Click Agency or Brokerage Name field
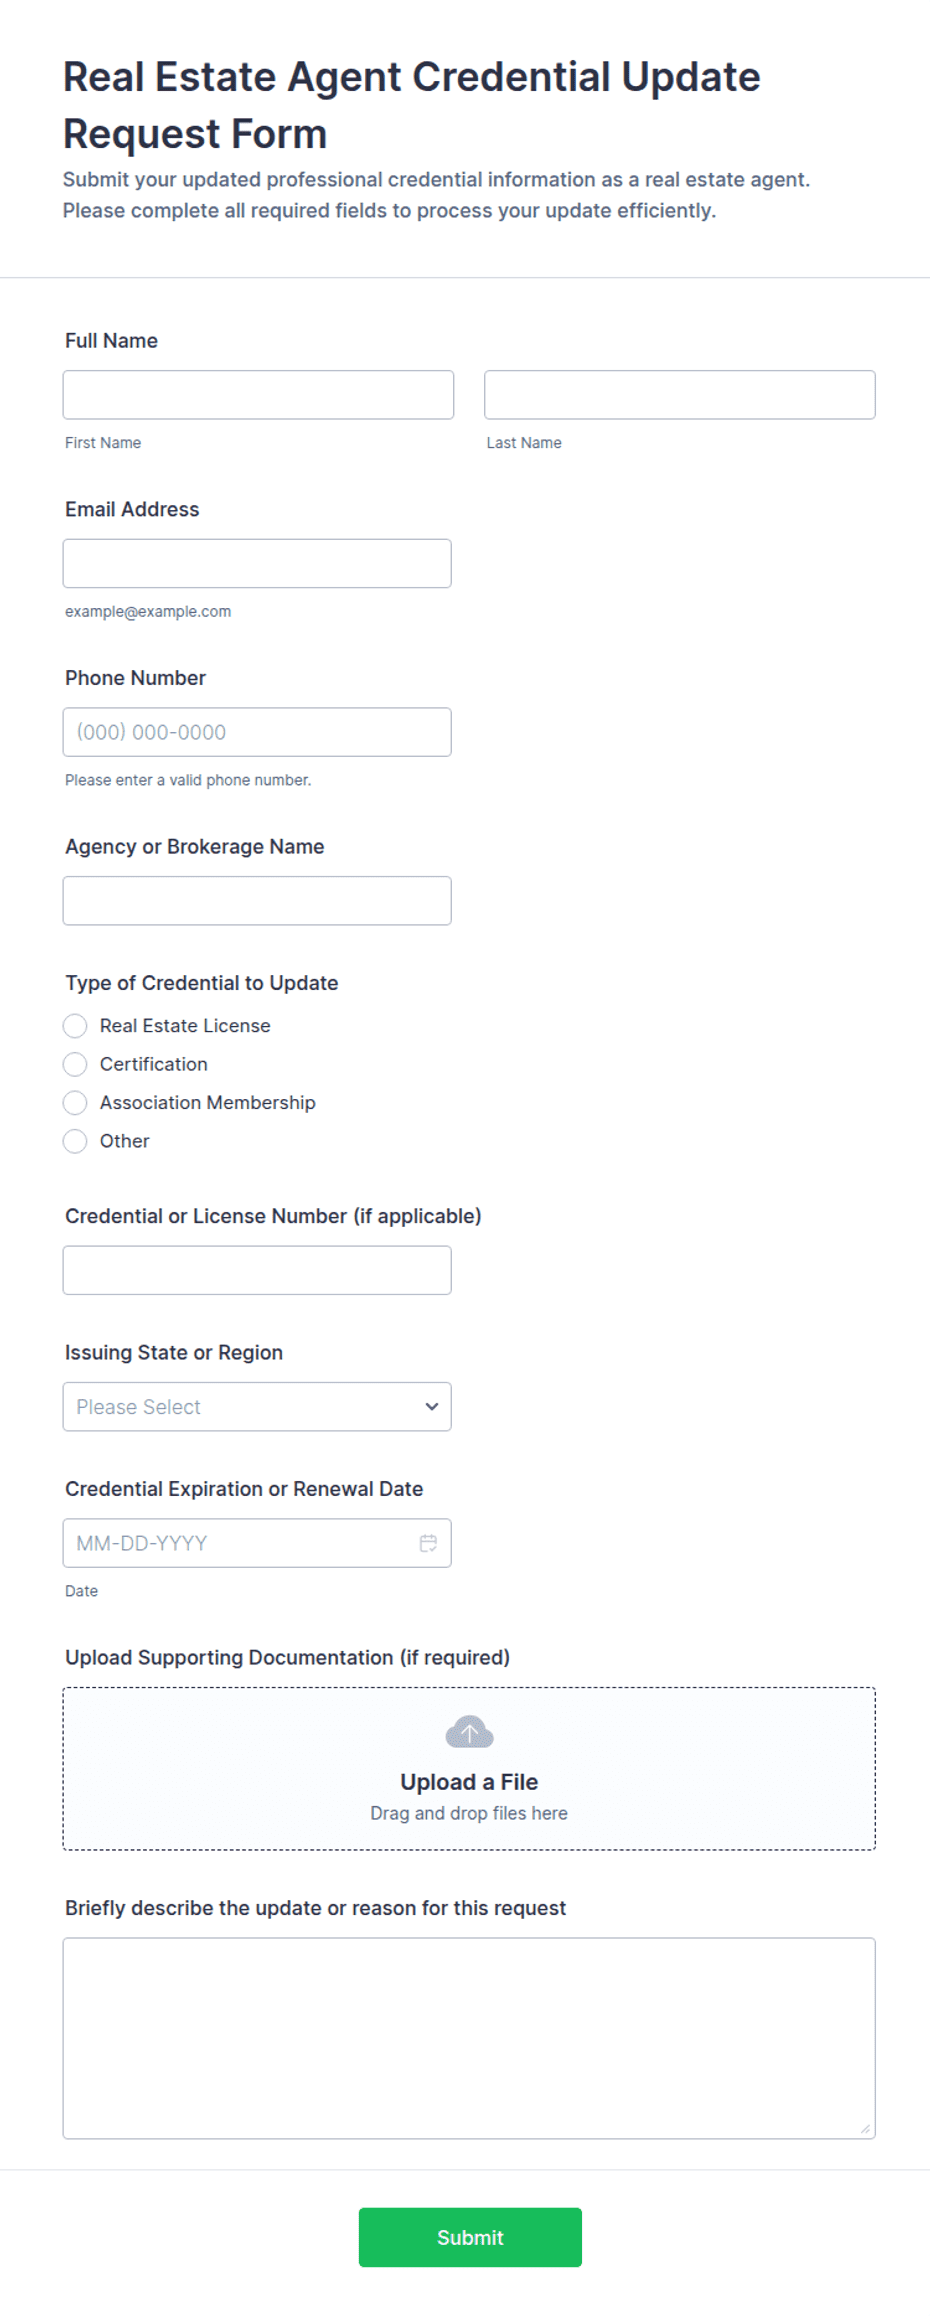This screenshot has width=930, height=2316. [257, 901]
